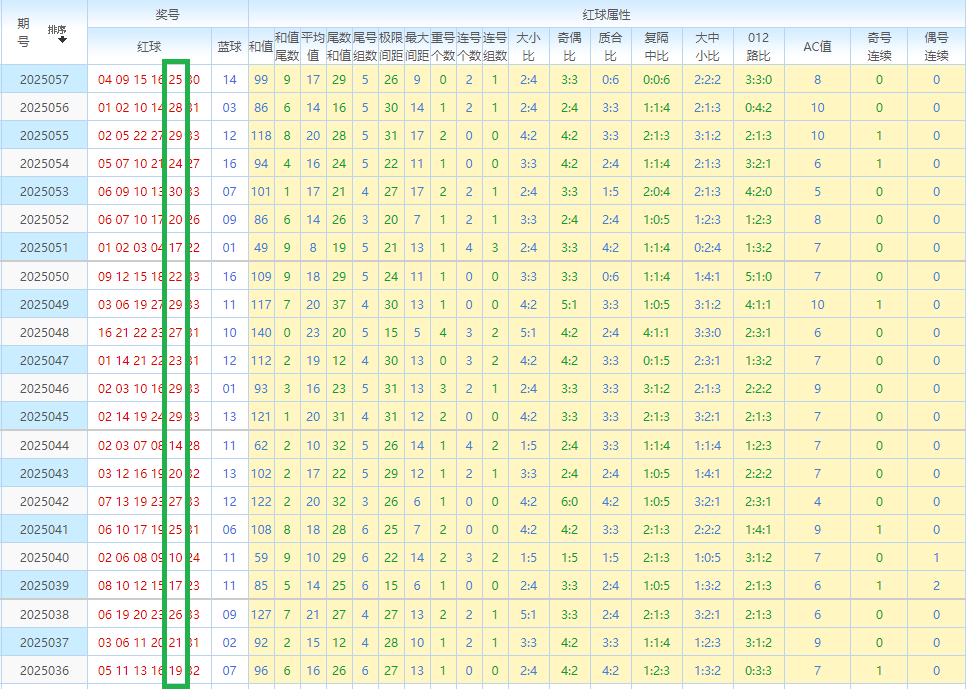Select period number 2025048
Viewport: 967px width, 689px height.
(44, 332)
